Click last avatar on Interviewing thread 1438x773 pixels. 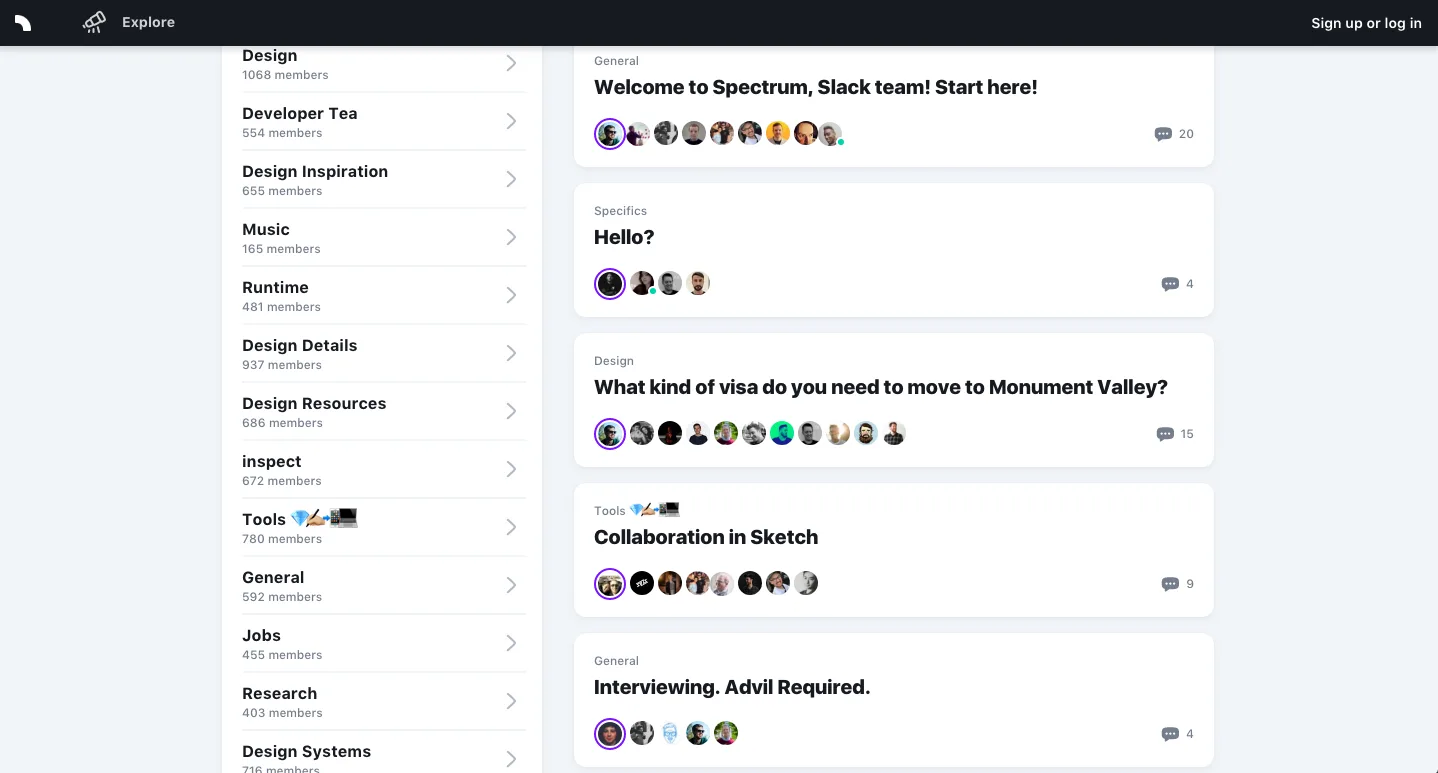click(726, 733)
